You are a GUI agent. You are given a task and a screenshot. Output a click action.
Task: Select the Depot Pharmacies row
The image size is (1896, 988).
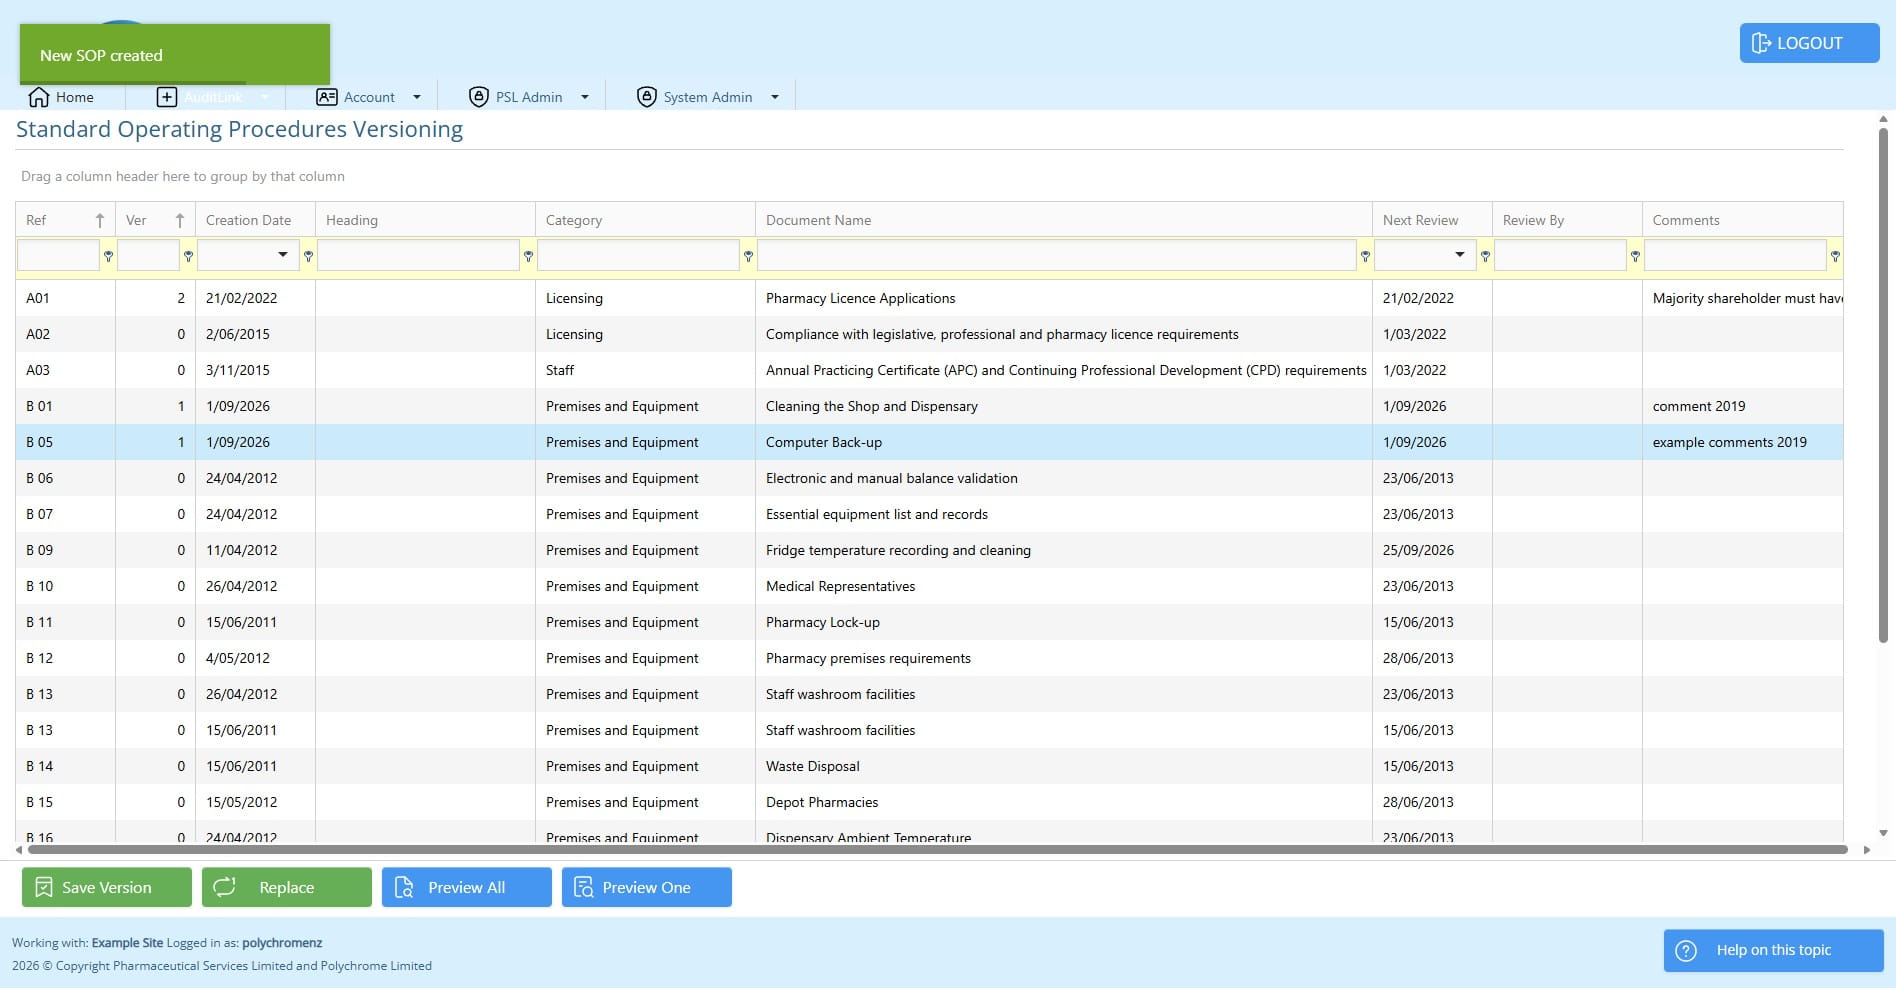[929, 802]
